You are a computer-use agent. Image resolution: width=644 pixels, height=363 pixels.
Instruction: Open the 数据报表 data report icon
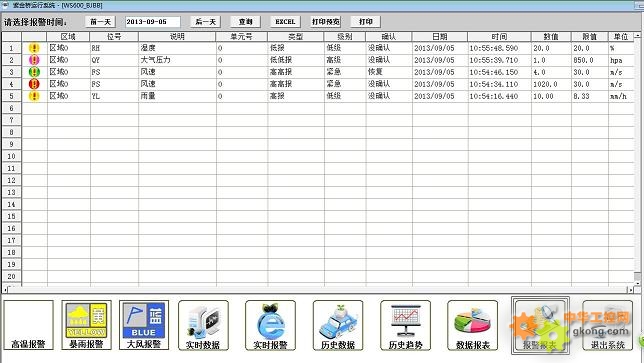point(472,325)
